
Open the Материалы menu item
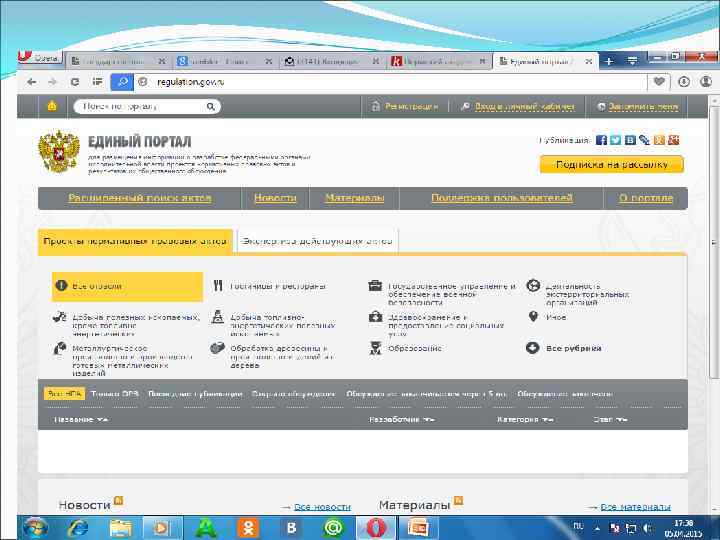click(x=354, y=198)
